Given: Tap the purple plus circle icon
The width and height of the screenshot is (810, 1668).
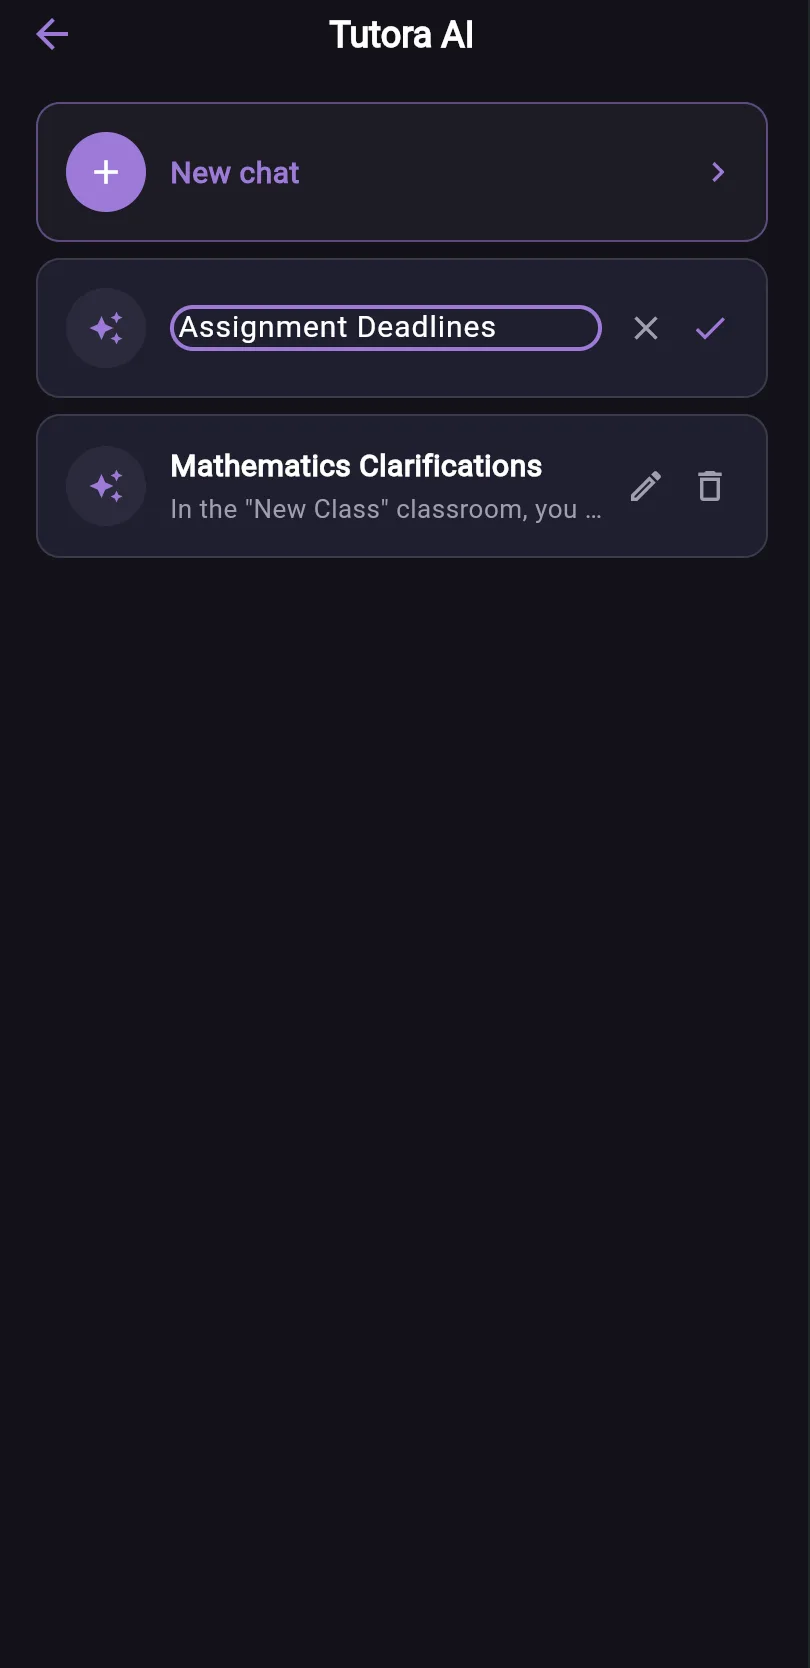Looking at the screenshot, I should pos(106,172).
